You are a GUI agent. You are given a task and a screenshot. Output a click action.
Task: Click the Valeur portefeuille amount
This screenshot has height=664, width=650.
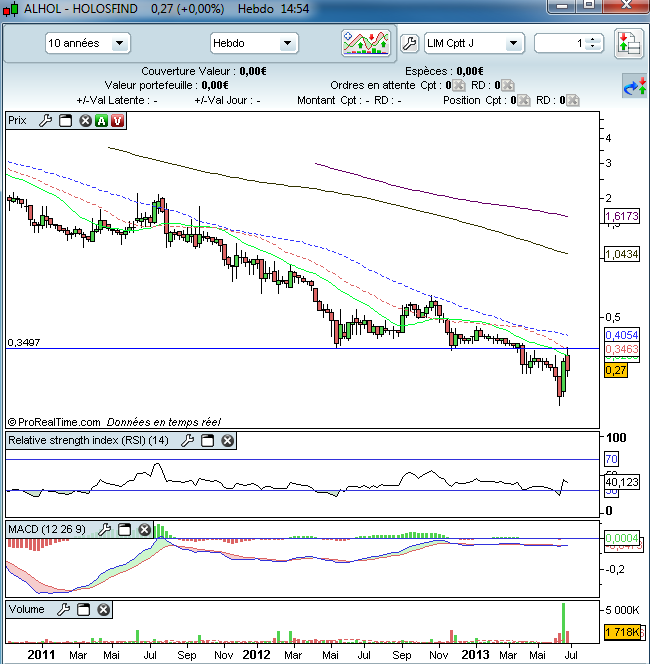click(215, 86)
